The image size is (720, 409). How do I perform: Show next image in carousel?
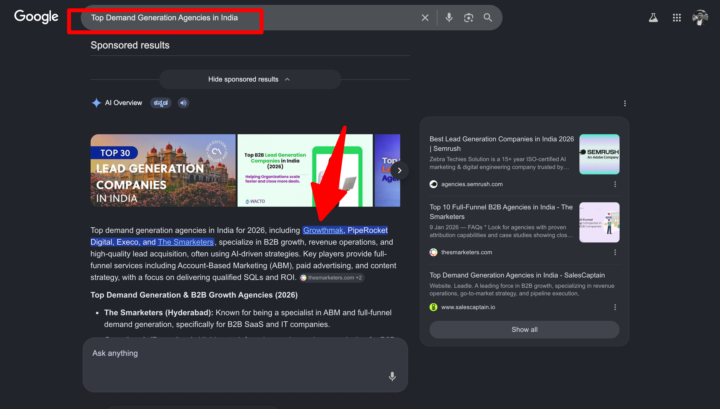[399, 170]
